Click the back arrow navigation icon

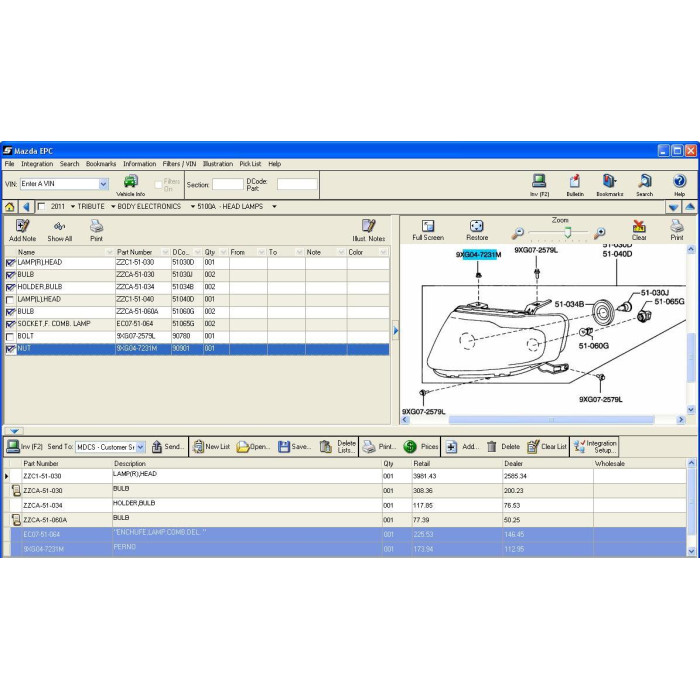click(26, 207)
